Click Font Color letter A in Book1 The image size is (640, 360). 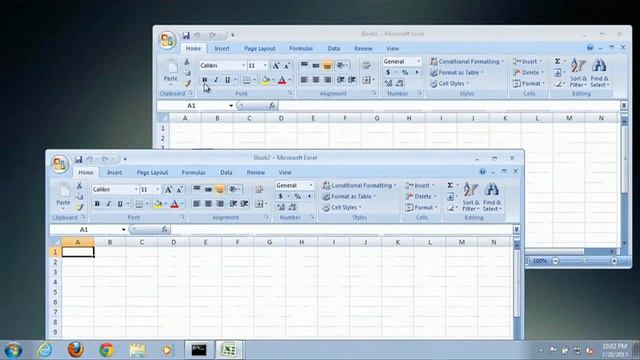282,80
